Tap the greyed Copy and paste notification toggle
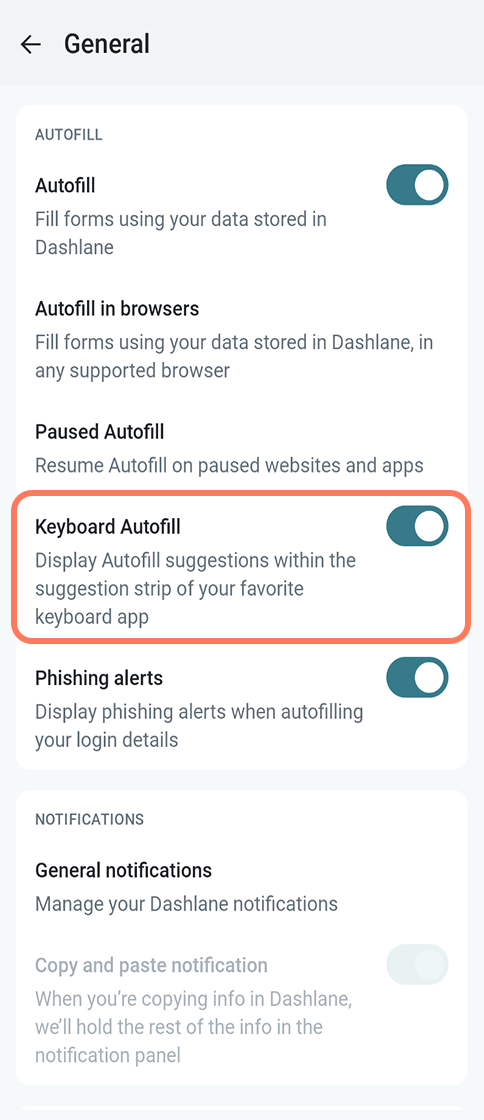The height and width of the screenshot is (1120, 484). pos(417,965)
